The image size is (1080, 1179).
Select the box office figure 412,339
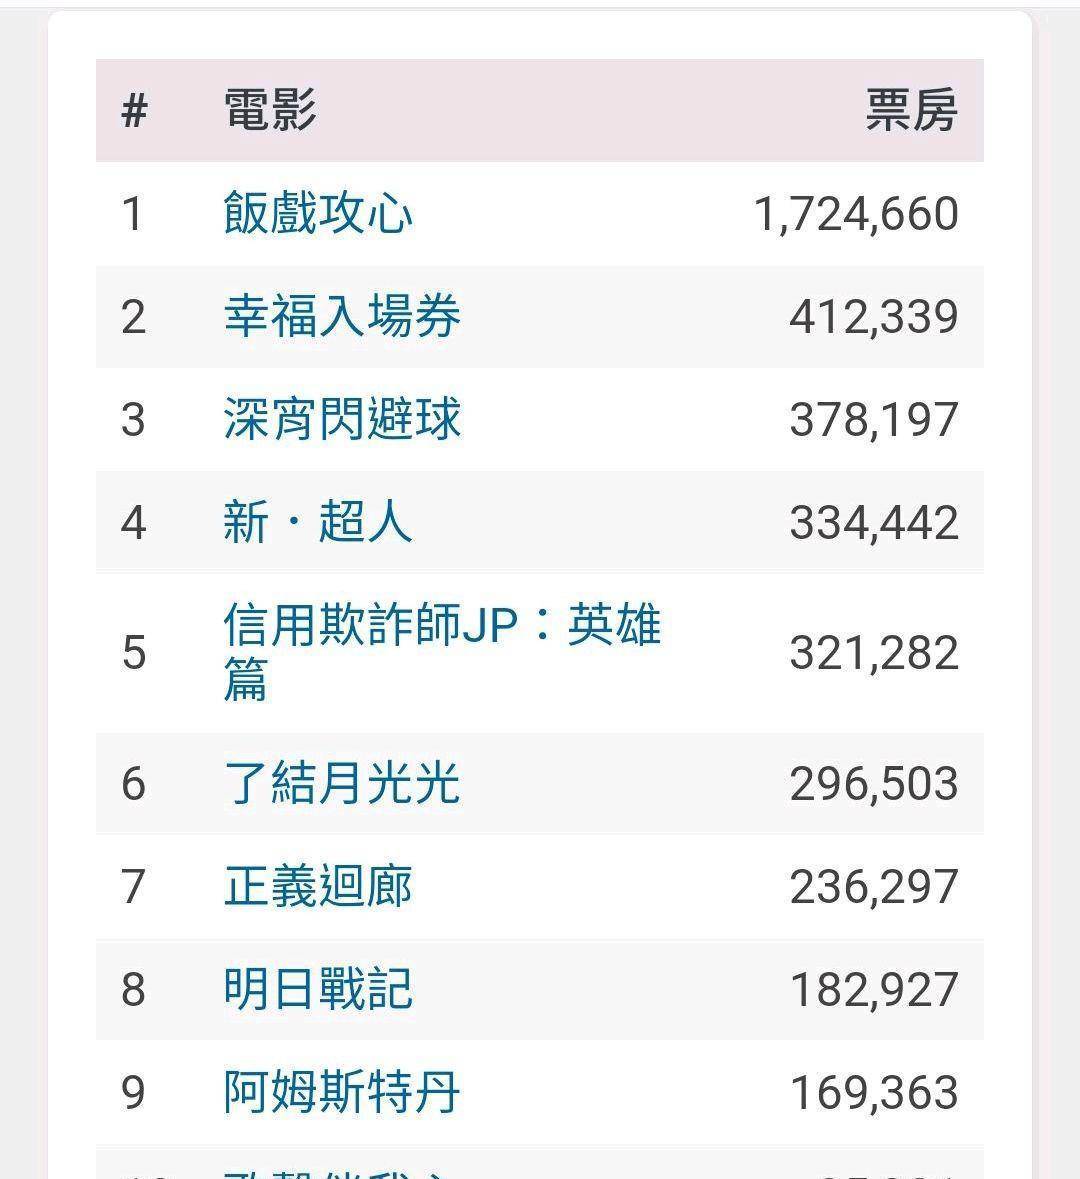(874, 317)
